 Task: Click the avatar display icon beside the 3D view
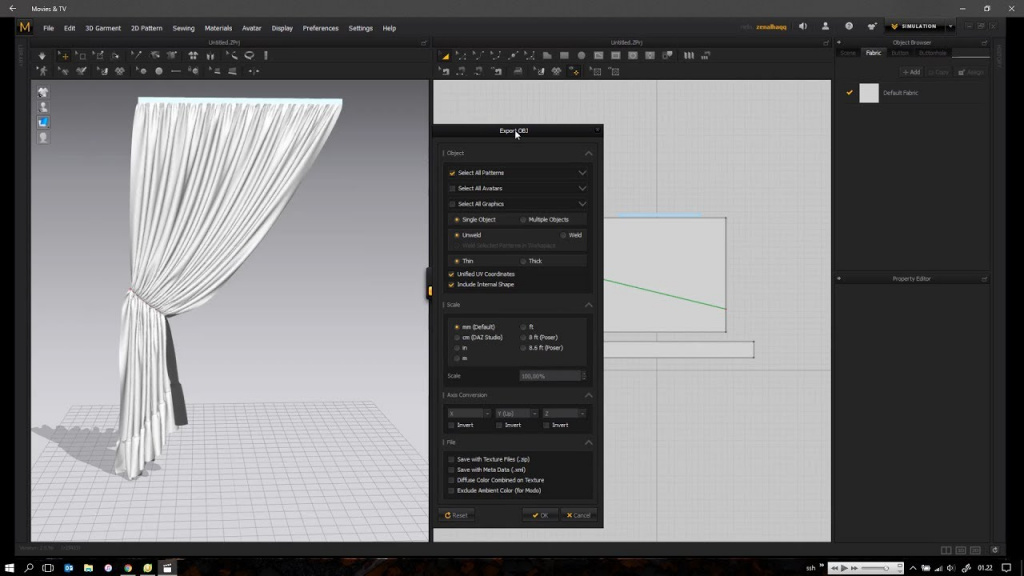coord(43,107)
